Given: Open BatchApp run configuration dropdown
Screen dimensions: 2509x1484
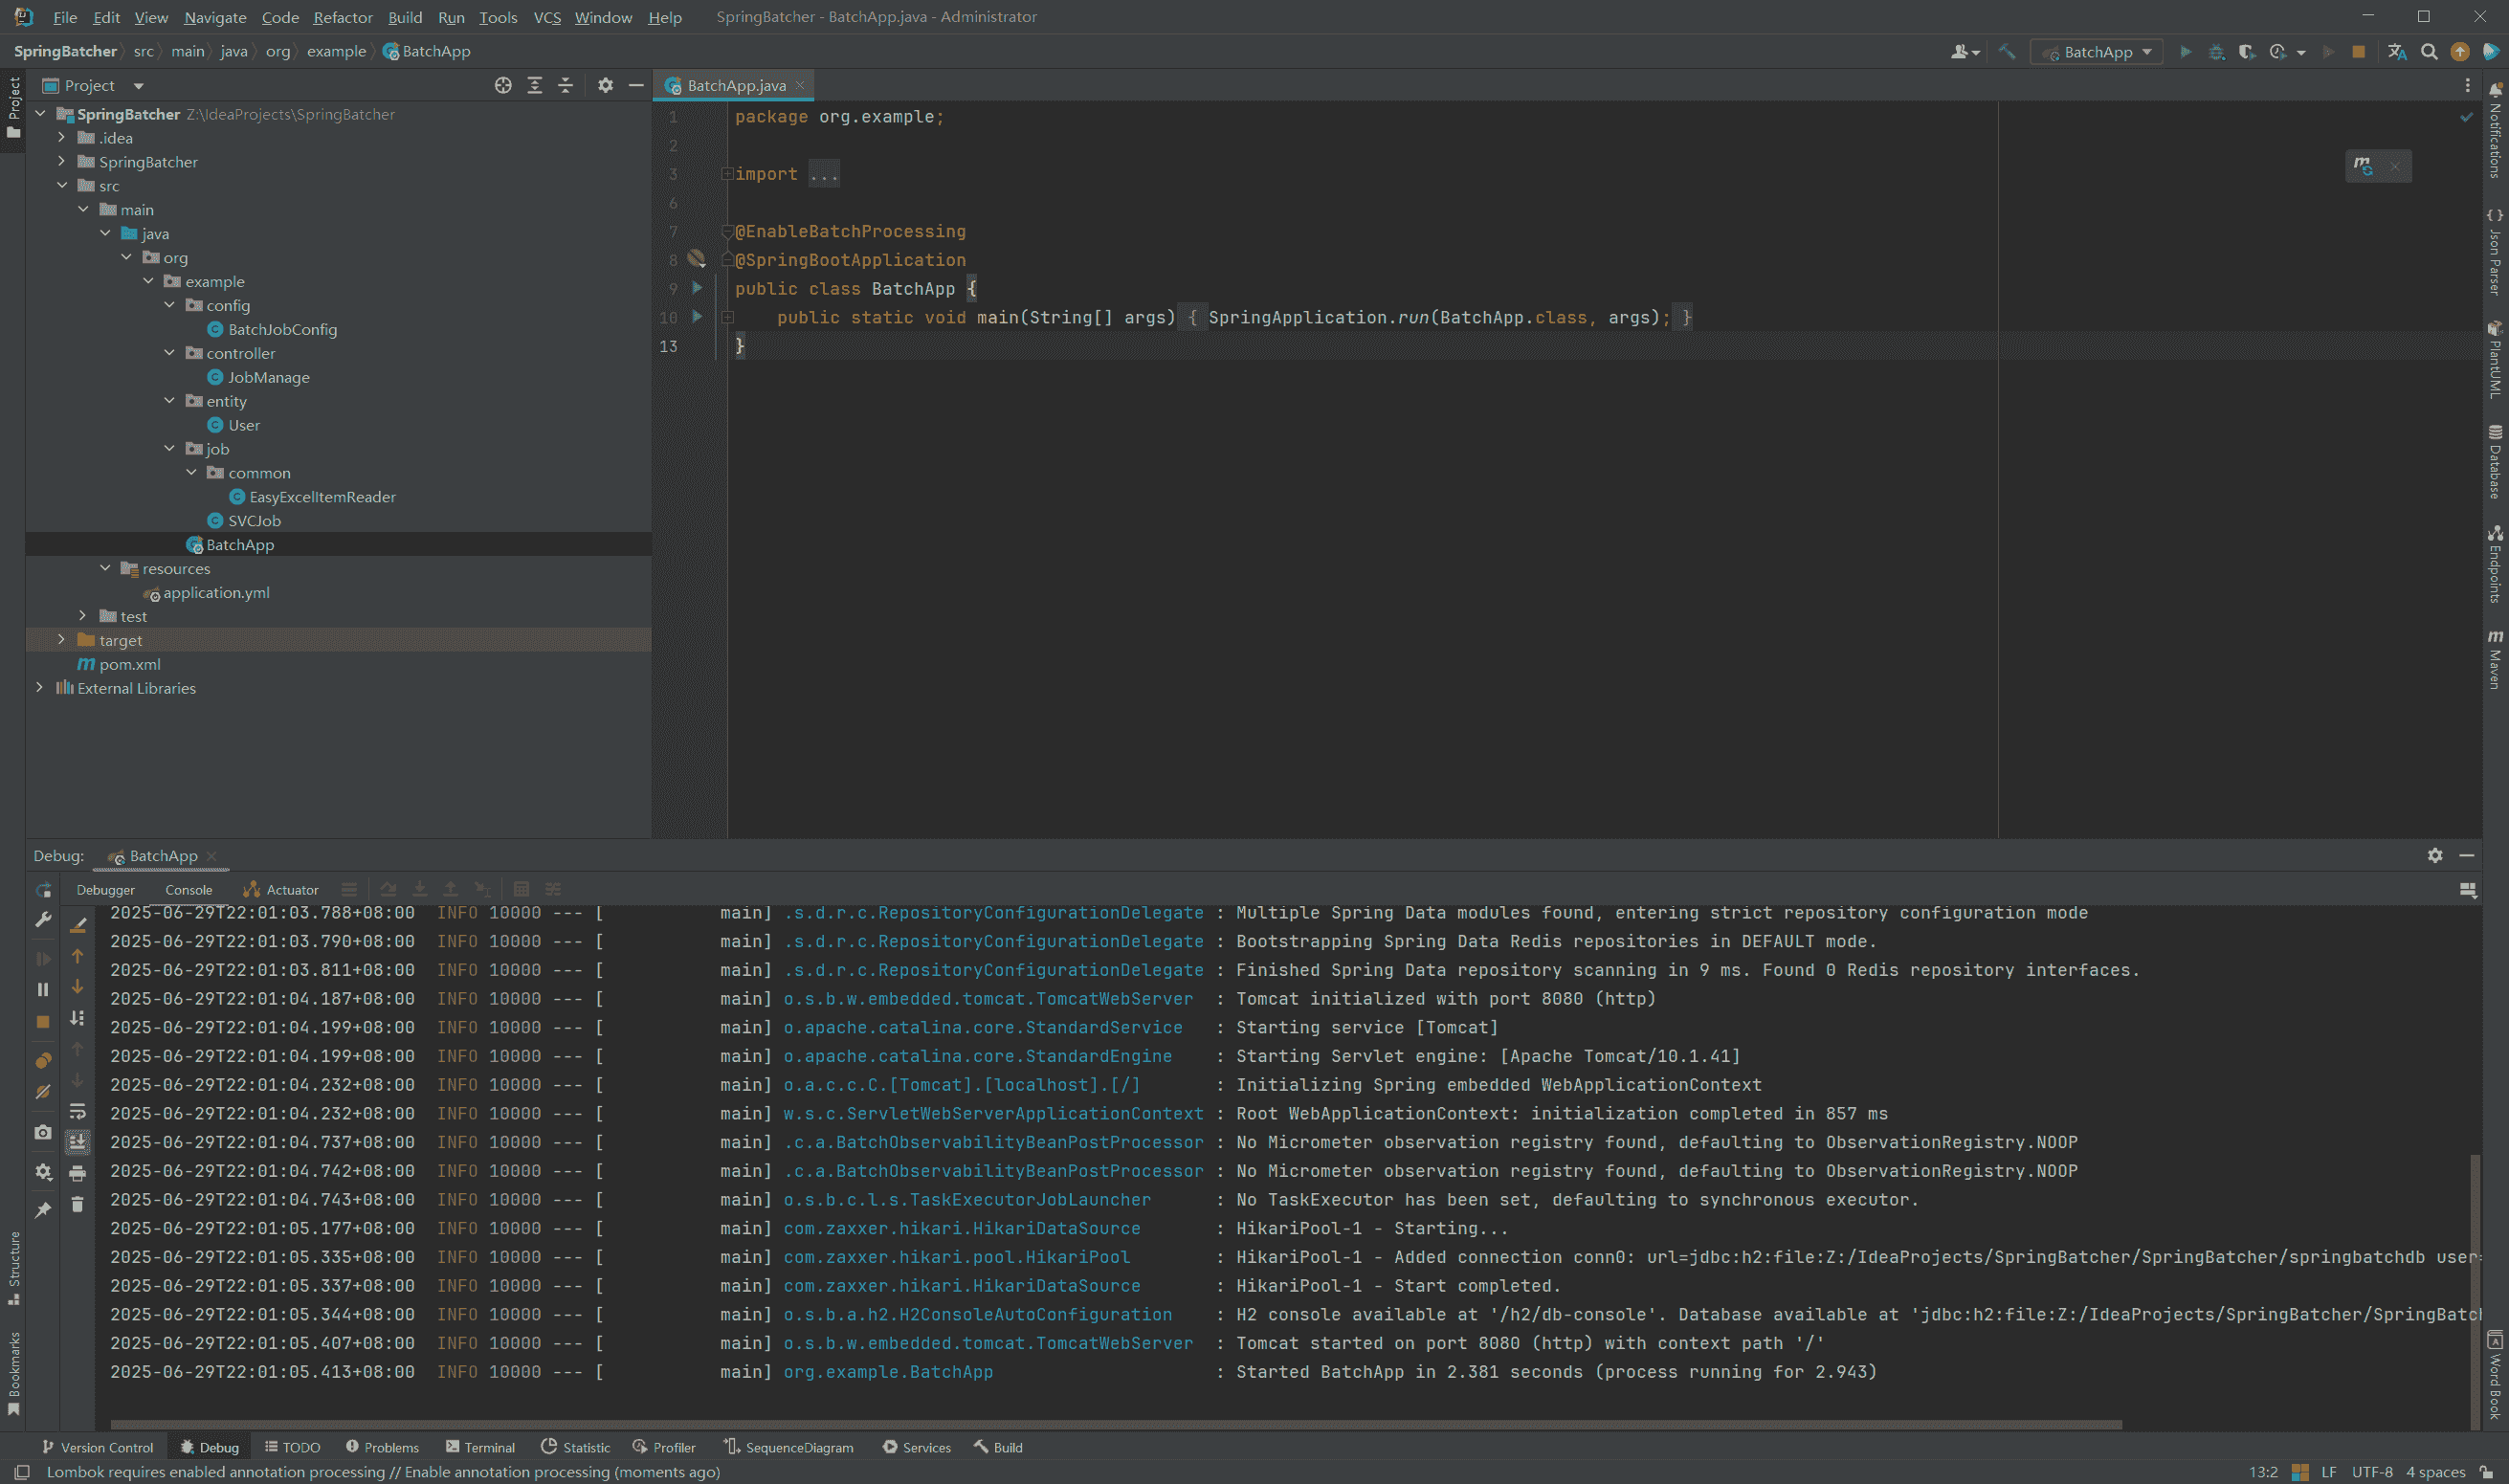Looking at the screenshot, I should (x=2097, y=52).
